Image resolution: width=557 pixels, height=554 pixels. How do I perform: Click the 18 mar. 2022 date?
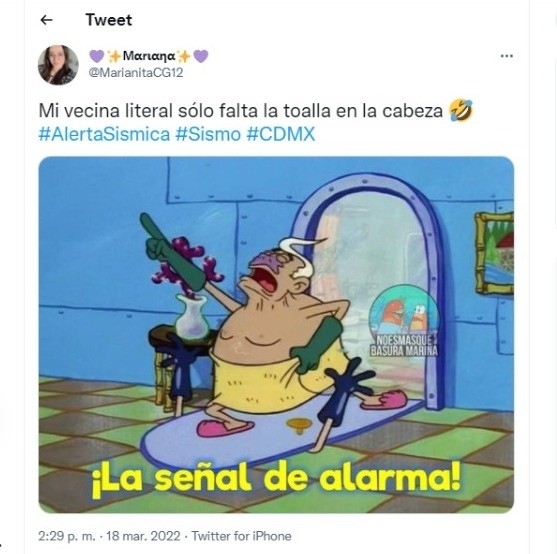point(144,536)
